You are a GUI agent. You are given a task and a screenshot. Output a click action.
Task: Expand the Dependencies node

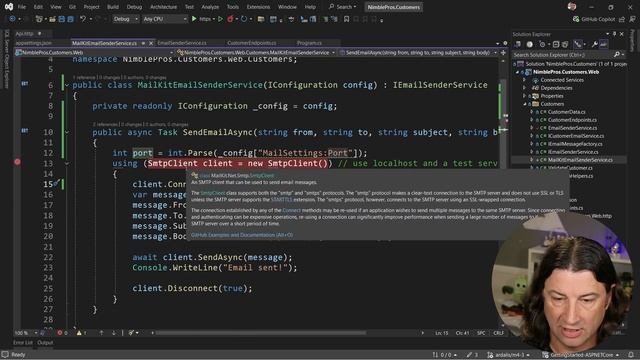coord(525,88)
